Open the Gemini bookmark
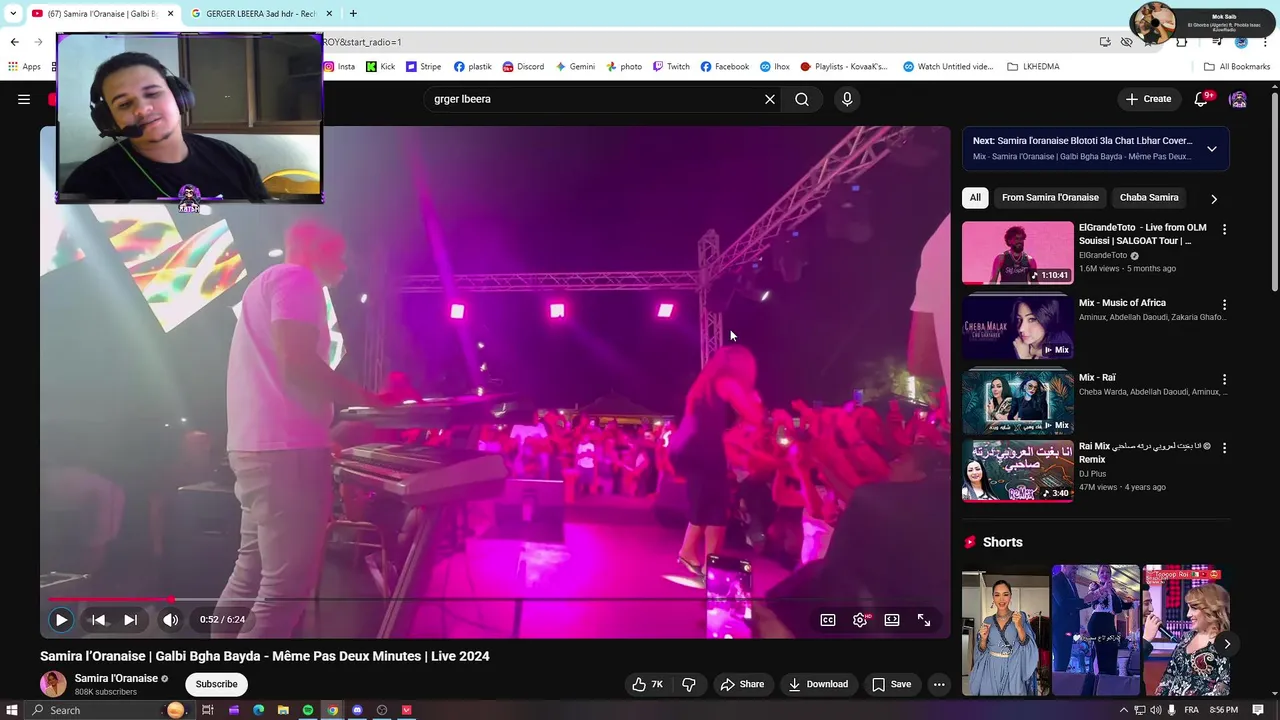Viewport: 1280px width, 720px height. (575, 67)
